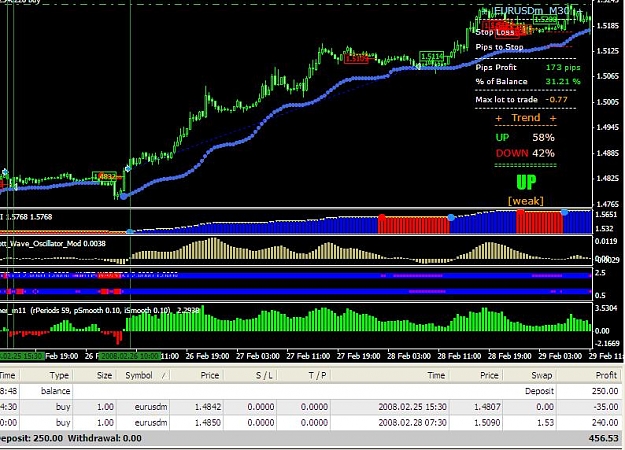This screenshot has width=625, height=450.
Task: Click the 27 Feb 11:00 time axis label
Action: (x=308, y=356)
